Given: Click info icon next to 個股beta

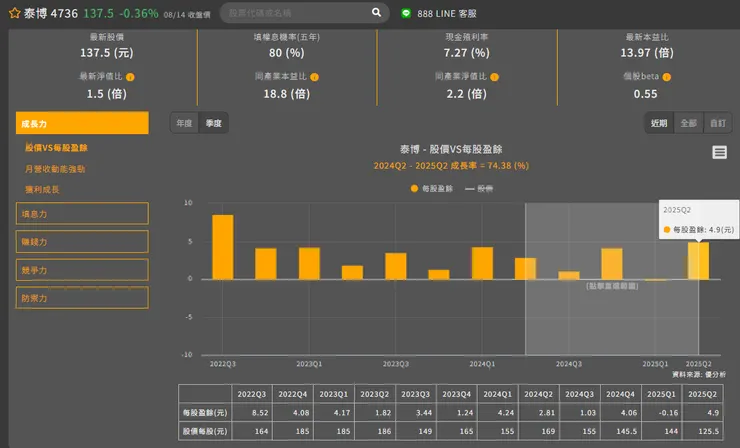Looking at the screenshot, I should (666, 77).
